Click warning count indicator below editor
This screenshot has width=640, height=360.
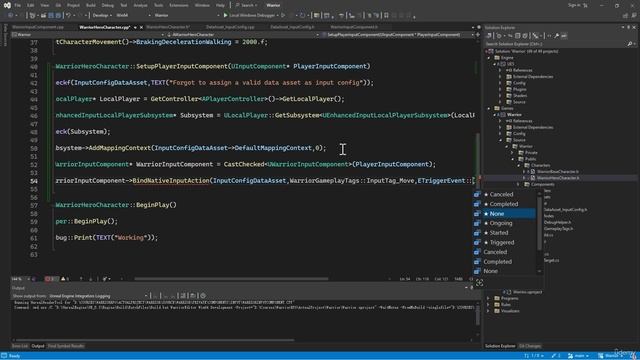point(65,279)
